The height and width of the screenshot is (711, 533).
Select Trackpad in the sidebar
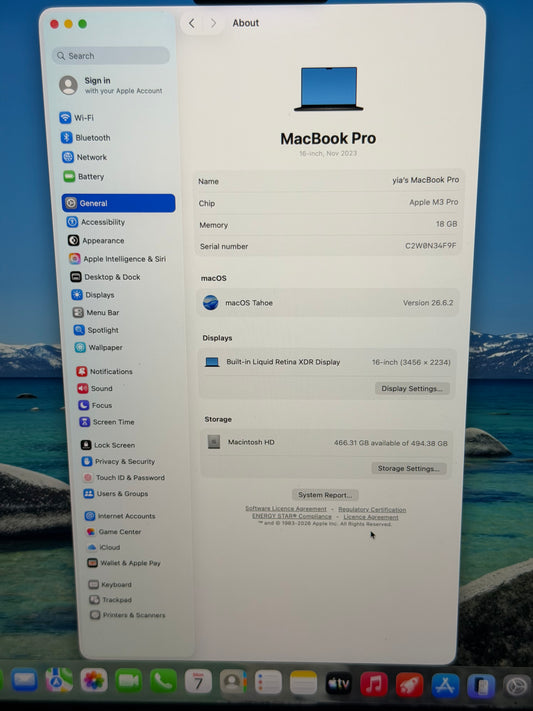[x=111, y=600]
